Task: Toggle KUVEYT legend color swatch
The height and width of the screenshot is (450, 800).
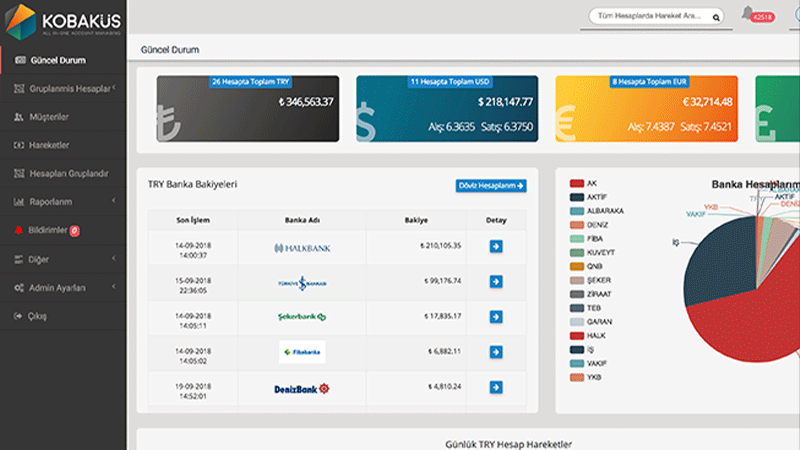Action: [577, 253]
